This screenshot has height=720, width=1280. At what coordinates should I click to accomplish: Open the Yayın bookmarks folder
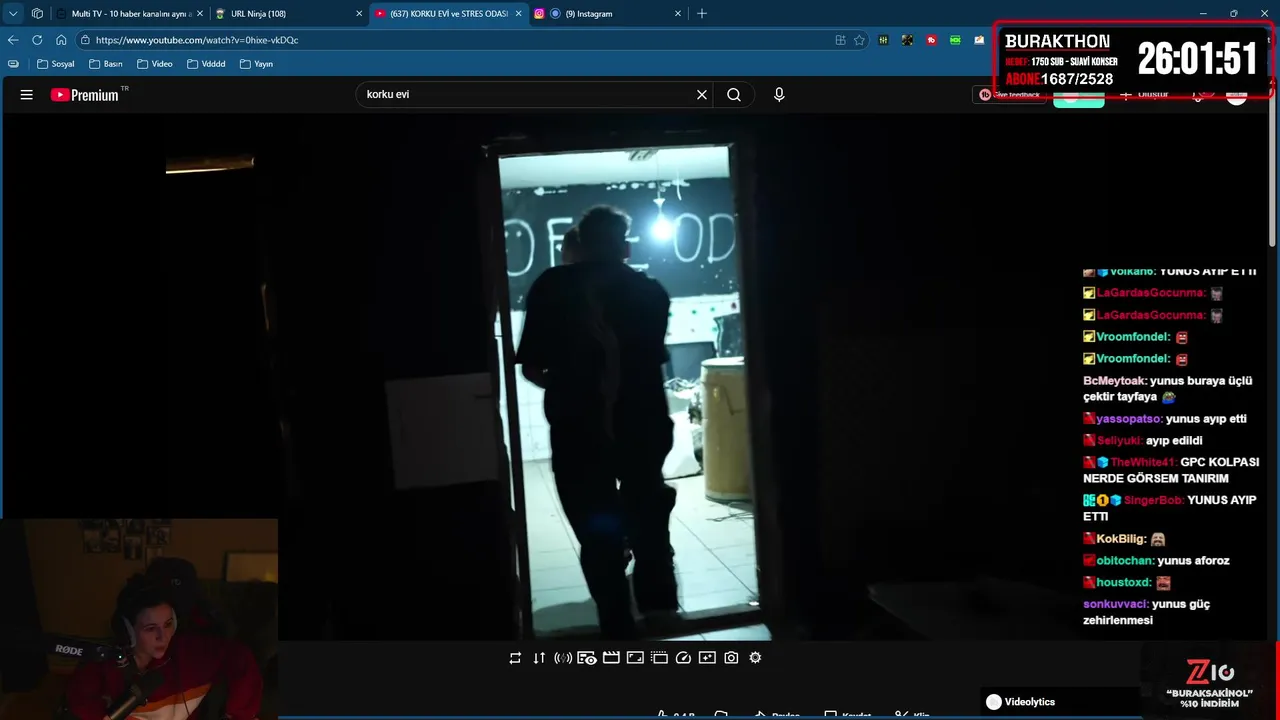point(257,64)
